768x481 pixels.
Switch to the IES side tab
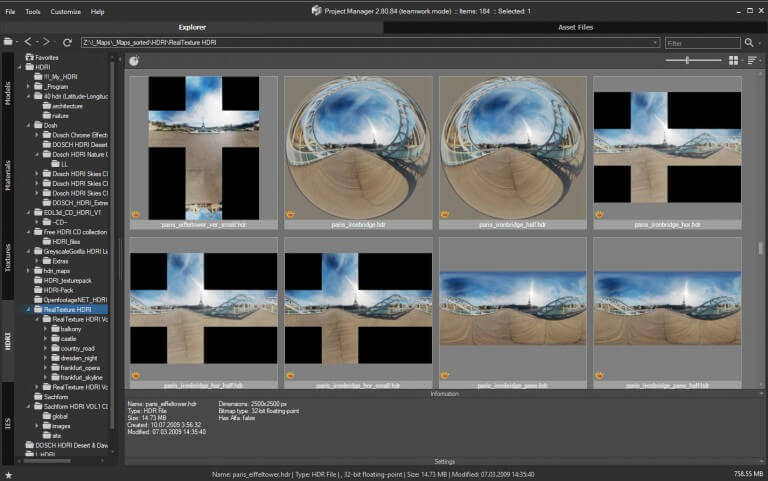pos(8,421)
